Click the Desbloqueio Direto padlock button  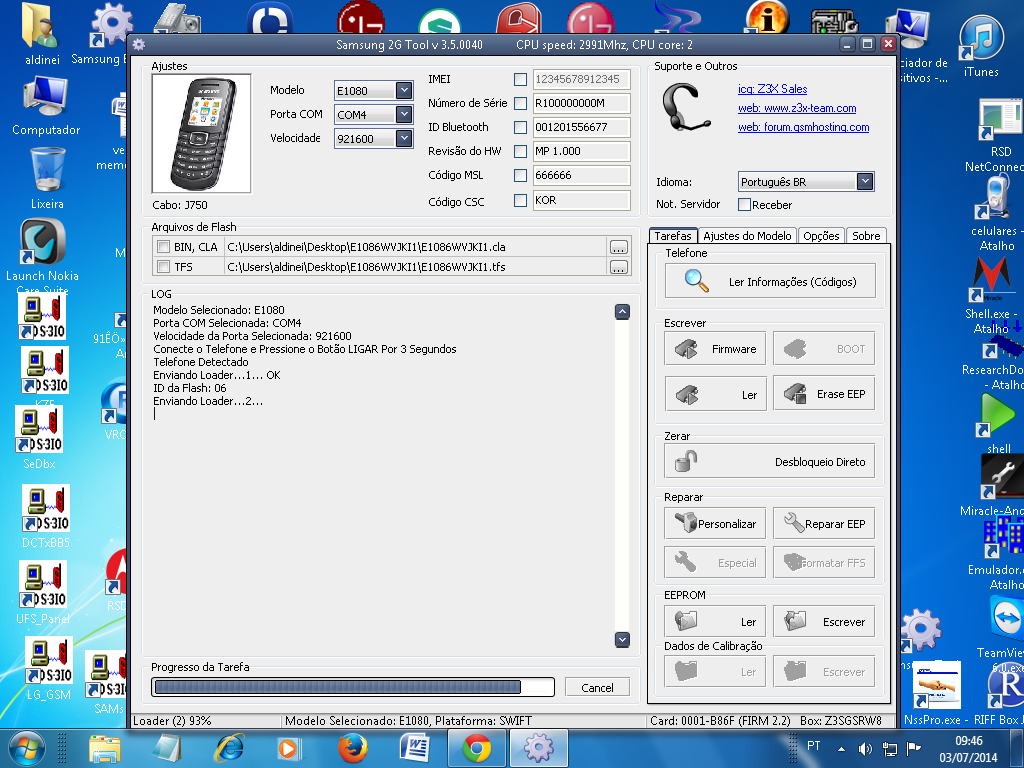tap(770, 462)
